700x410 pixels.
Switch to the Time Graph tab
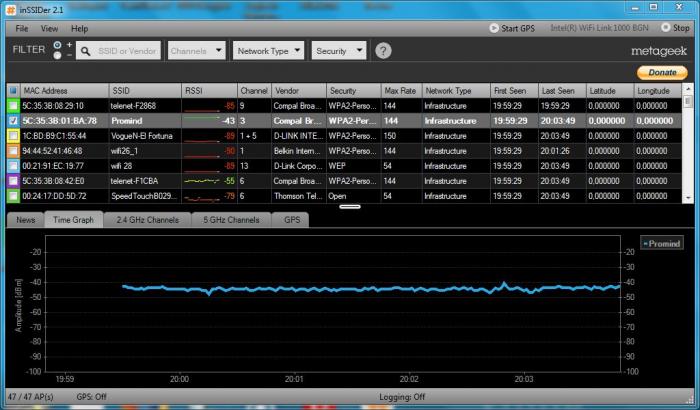pos(74,220)
